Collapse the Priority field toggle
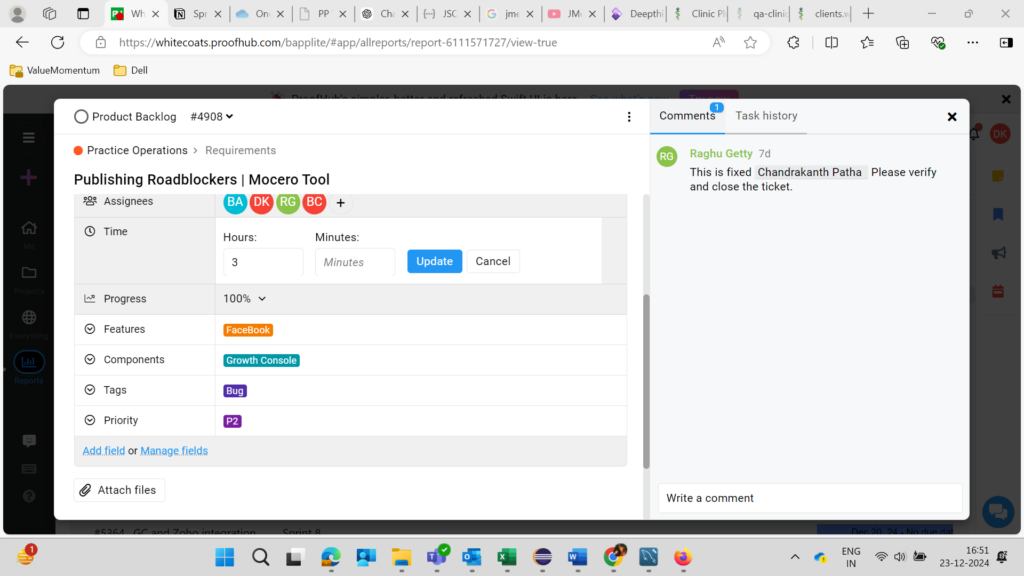This screenshot has height=576, width=1024. click(90, 421)
